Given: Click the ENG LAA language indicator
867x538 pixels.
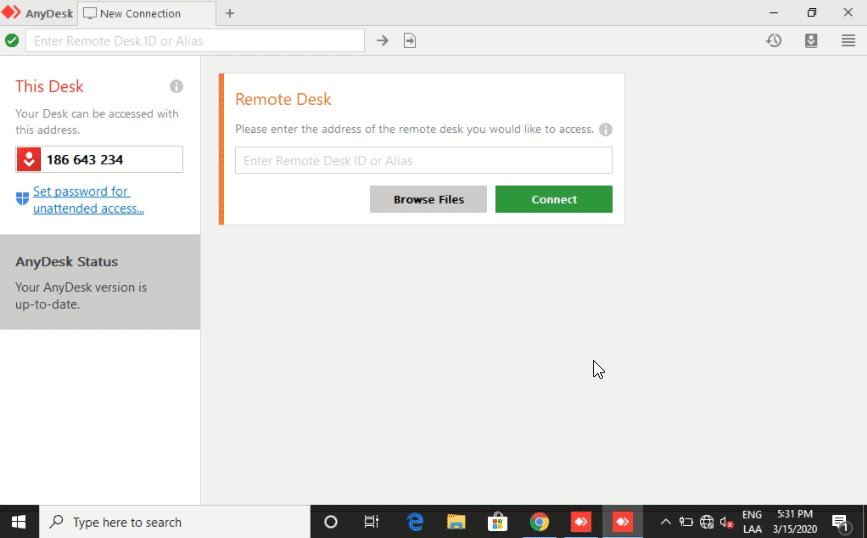Looking at the screenshot, I should 751,521.
